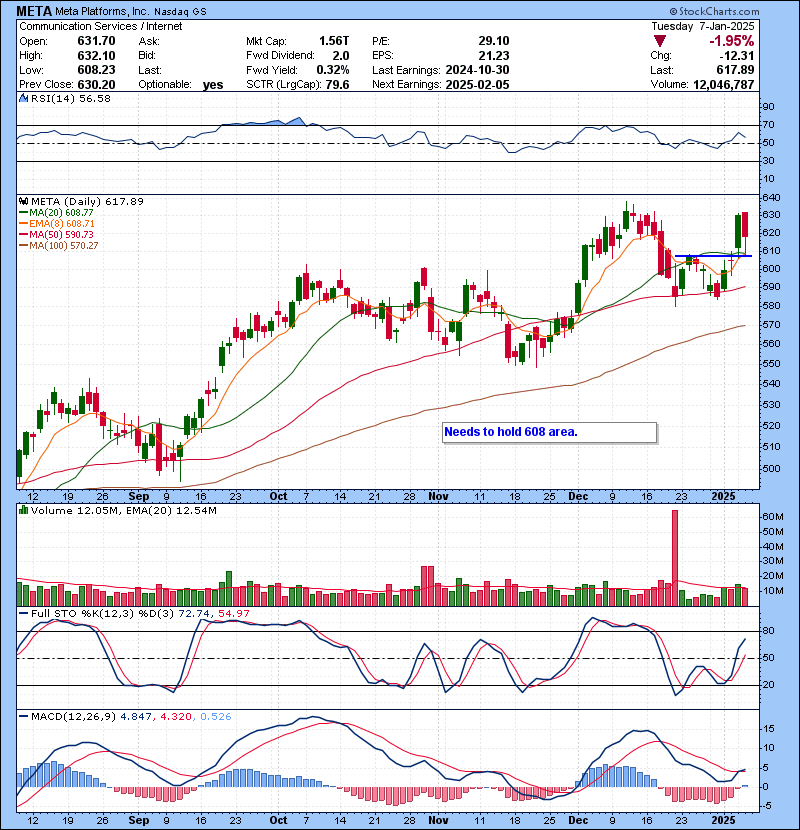Click the StockCharts.com label
The width and height of the screenshot is (800, 830).
(x=714, y=11)
